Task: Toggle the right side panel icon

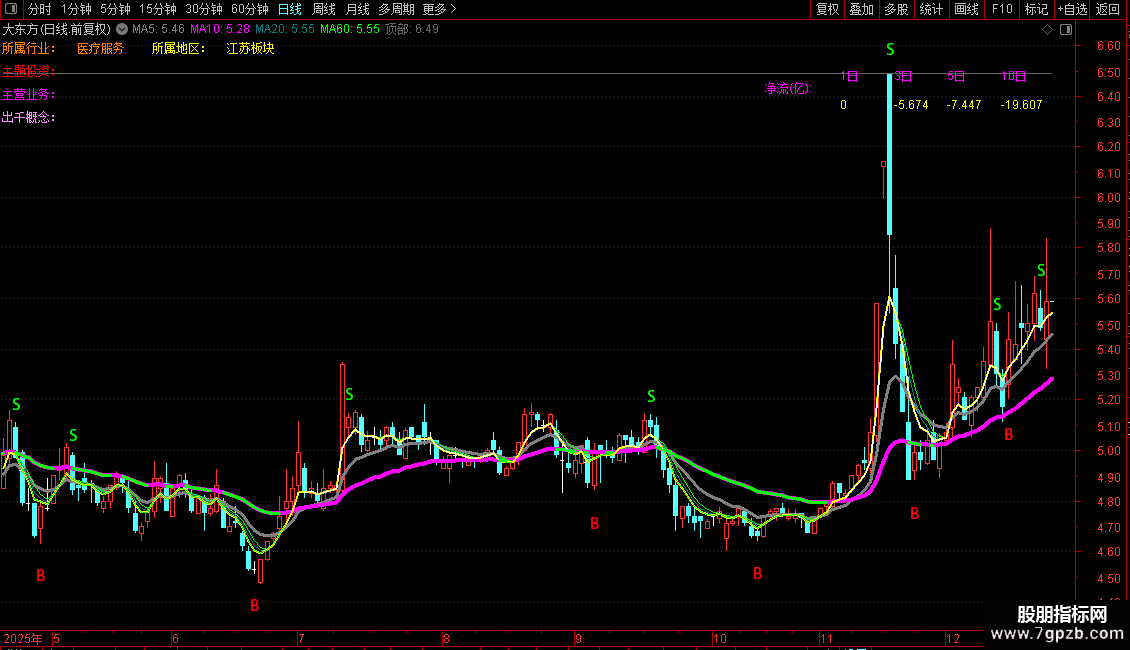Action: [1066, 30]
